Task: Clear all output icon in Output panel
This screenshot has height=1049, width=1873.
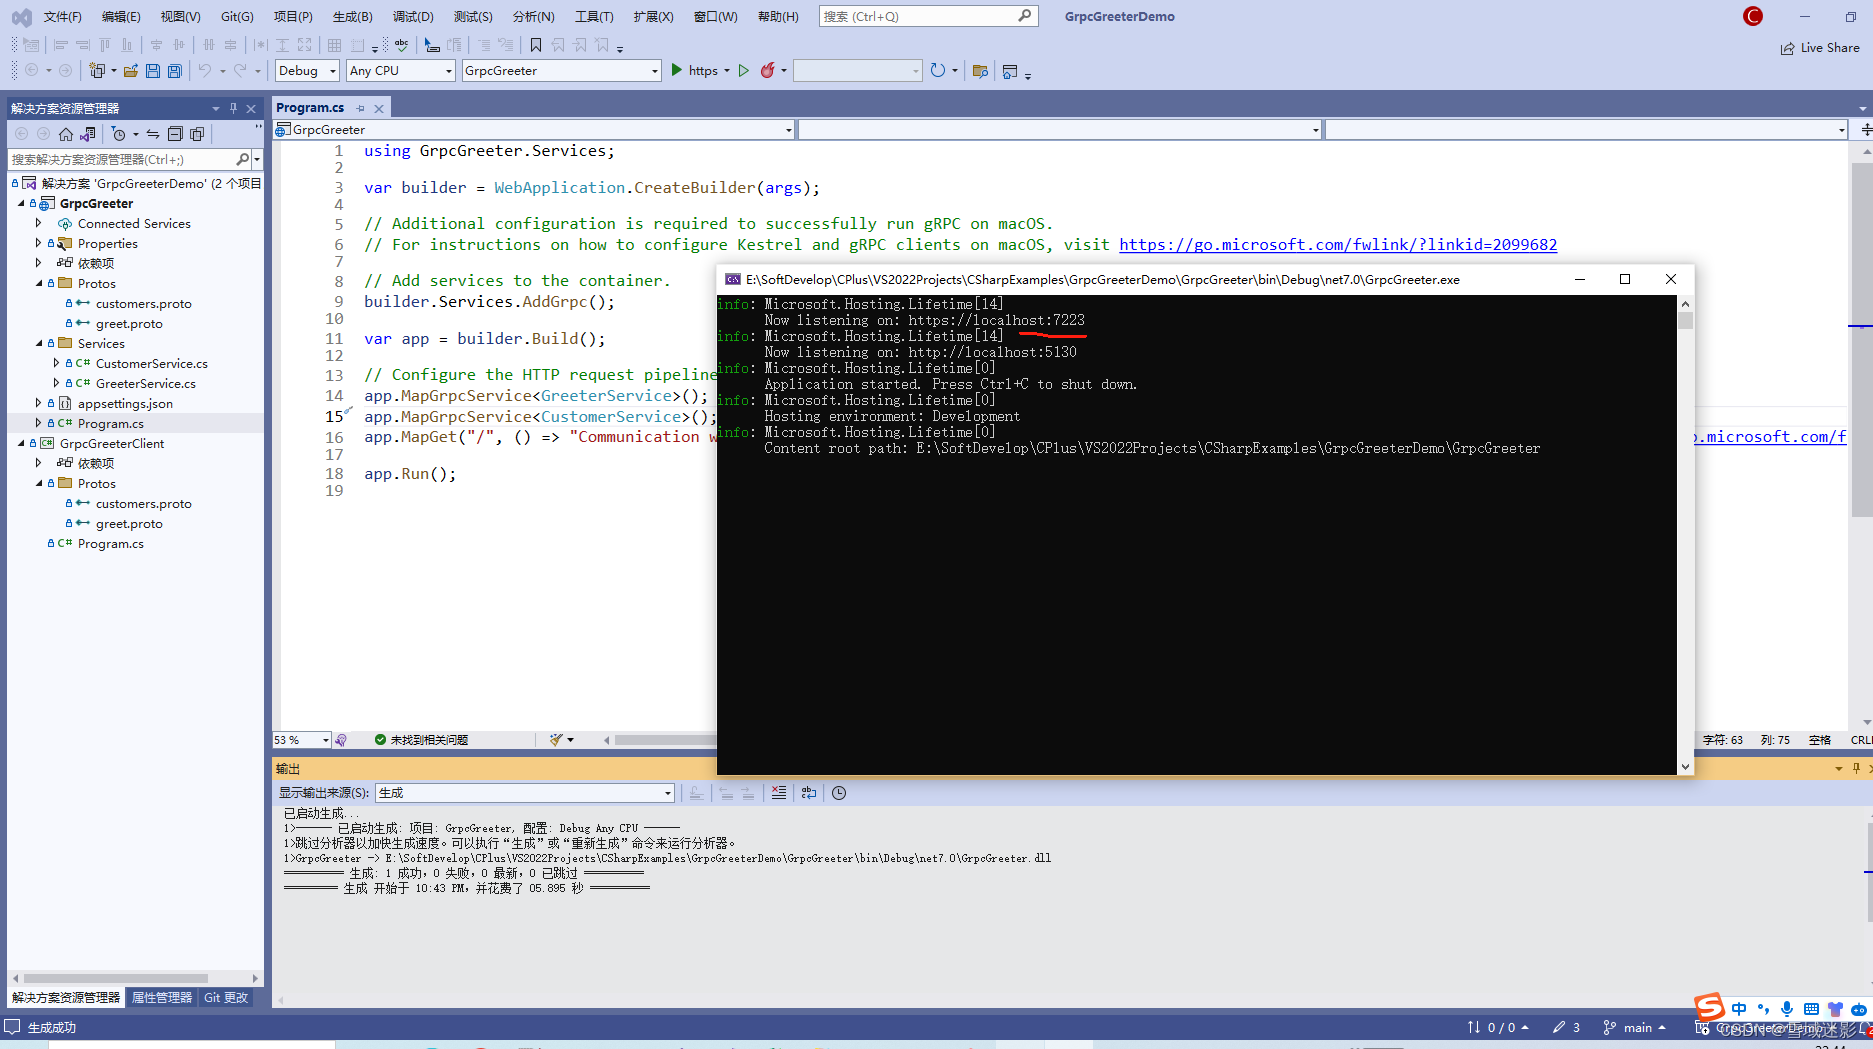Action: pyautogui.click(x=779, y=793)
